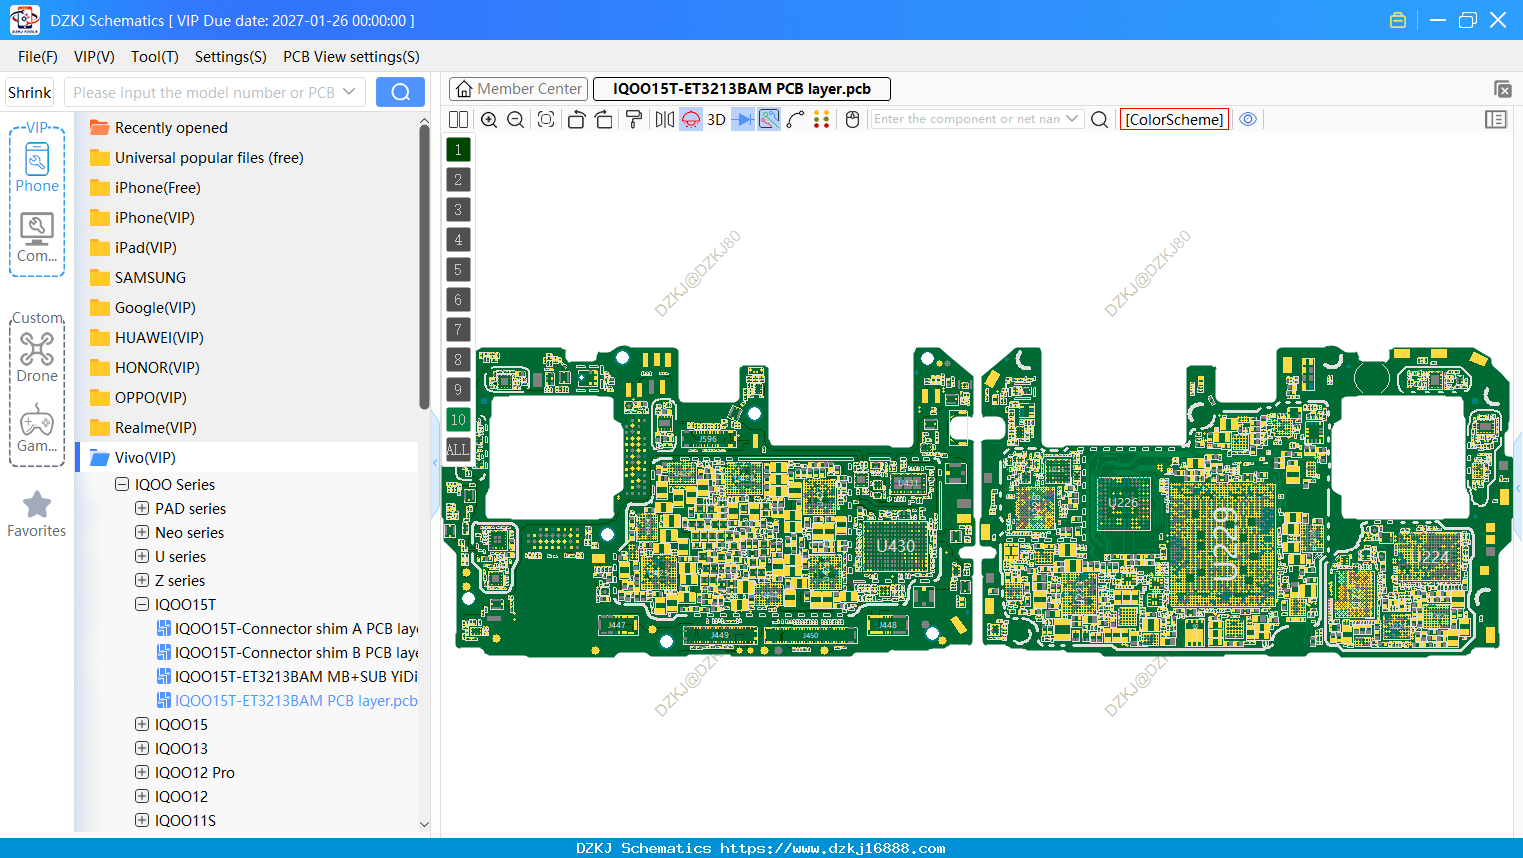Viewport: 1523px width, 858px height.
Task: Toggle eye visibility in PCB toolbar
Action: tap(1248, 119)
